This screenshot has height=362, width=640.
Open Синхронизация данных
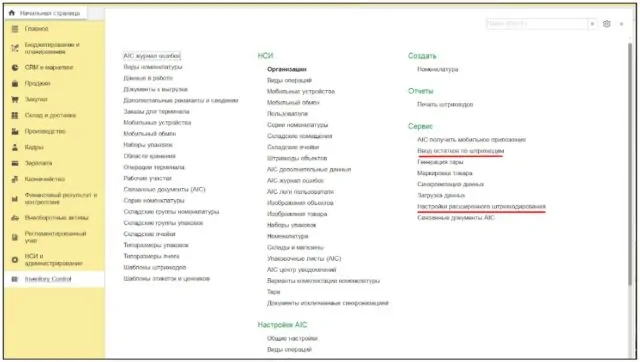coord(451,184)
